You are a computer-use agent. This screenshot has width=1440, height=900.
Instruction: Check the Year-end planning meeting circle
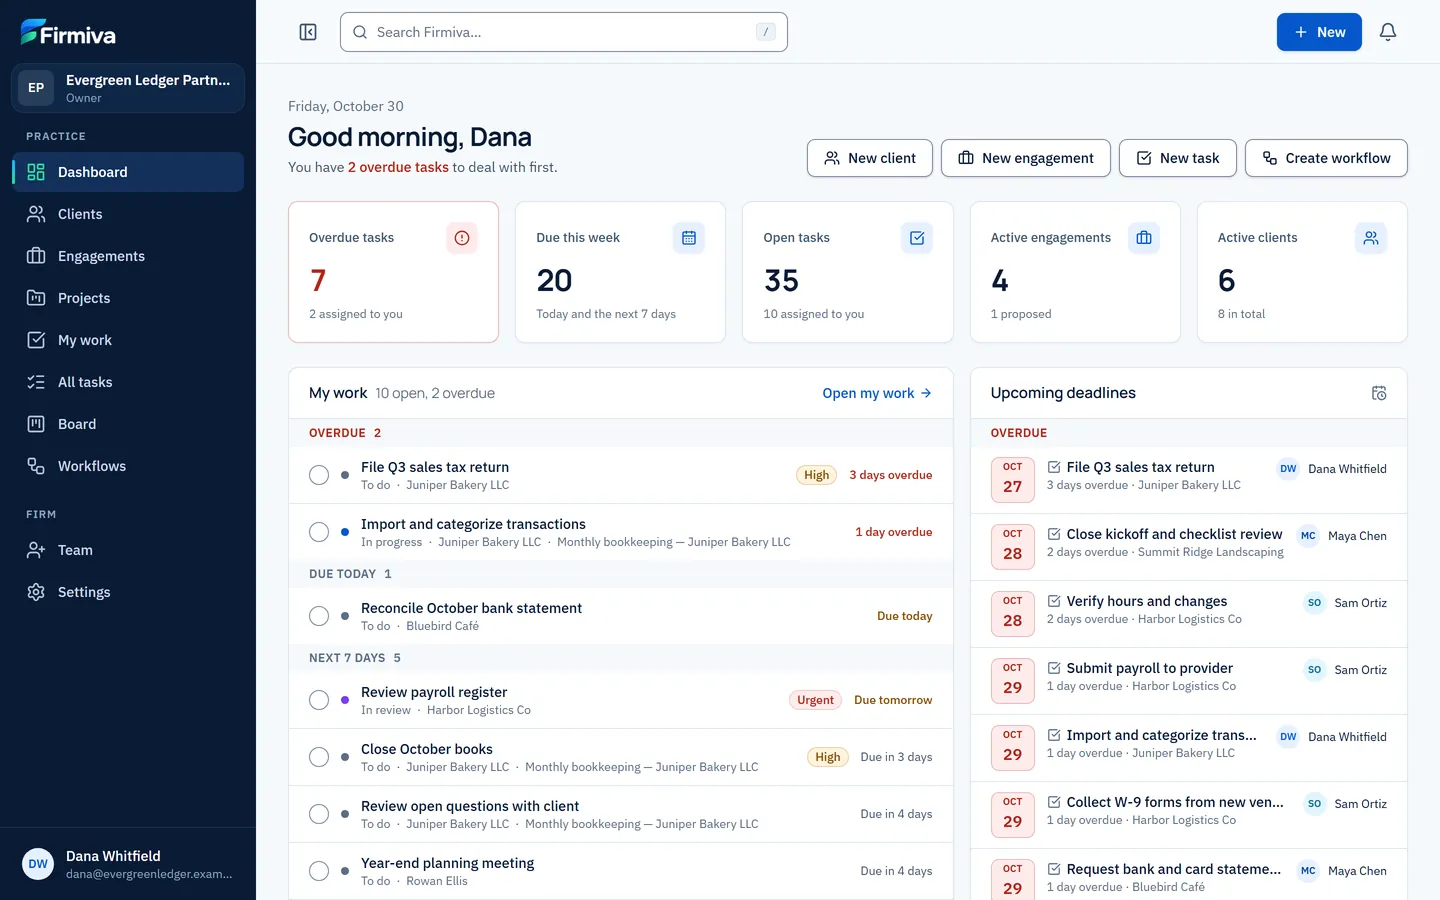click(x=319, y=871)
